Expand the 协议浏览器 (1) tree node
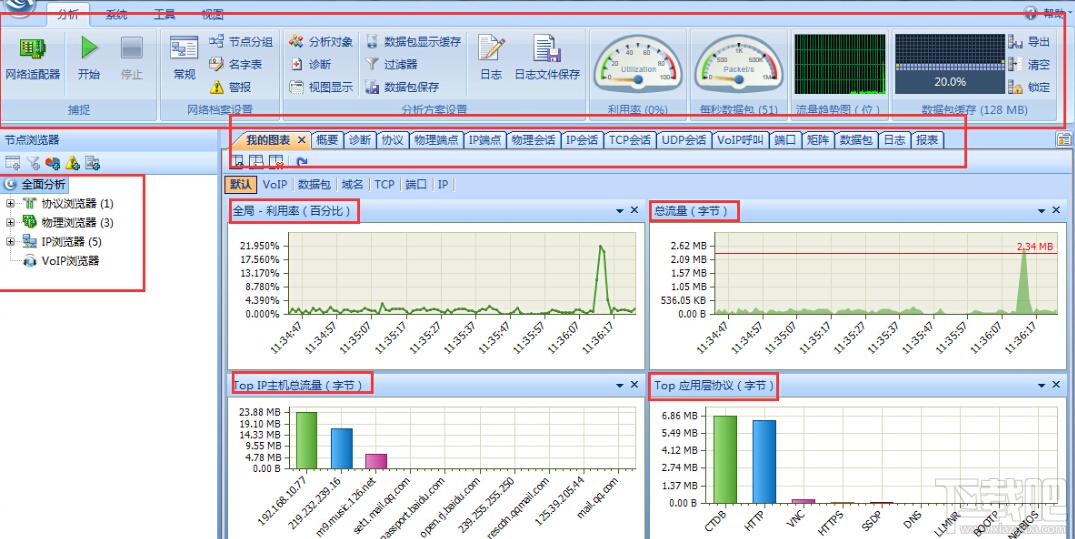Screen dimensions: 1075x539 click(10, 204)
